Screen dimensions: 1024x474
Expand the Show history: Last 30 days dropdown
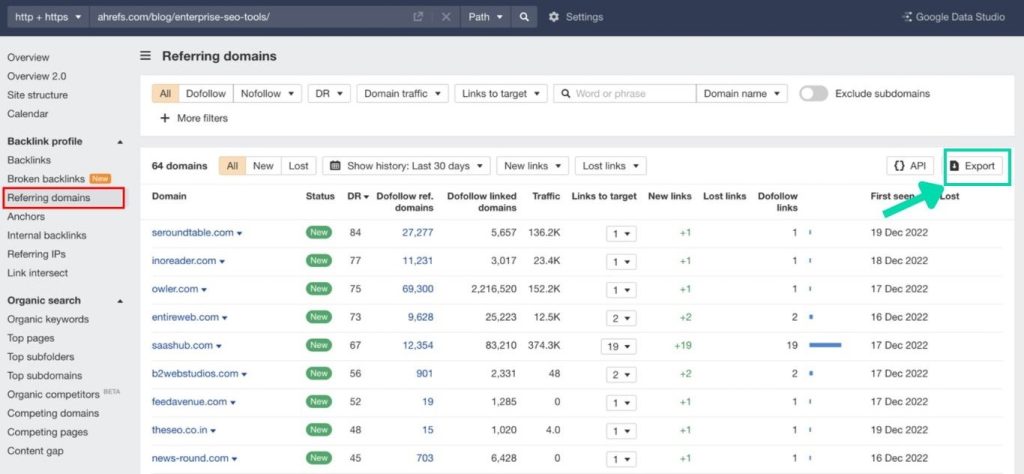click(x=409, y=166)
